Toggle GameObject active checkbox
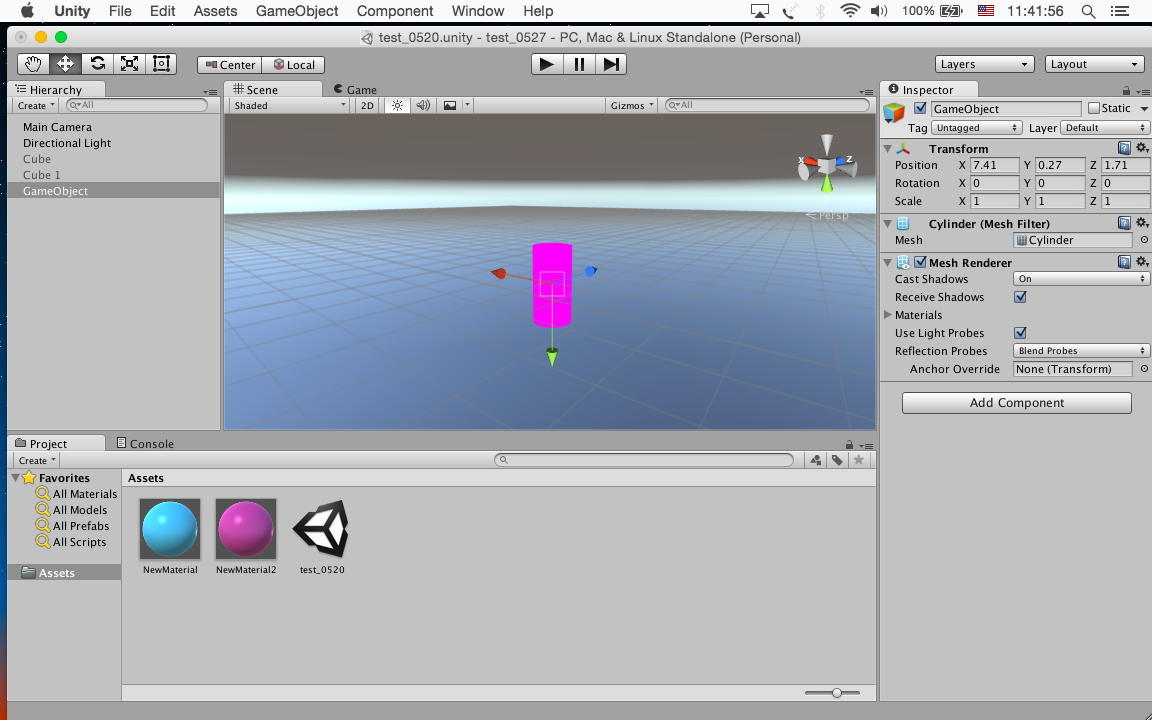1152x720 pixels. pyautogui.click(x=920, y=108)
